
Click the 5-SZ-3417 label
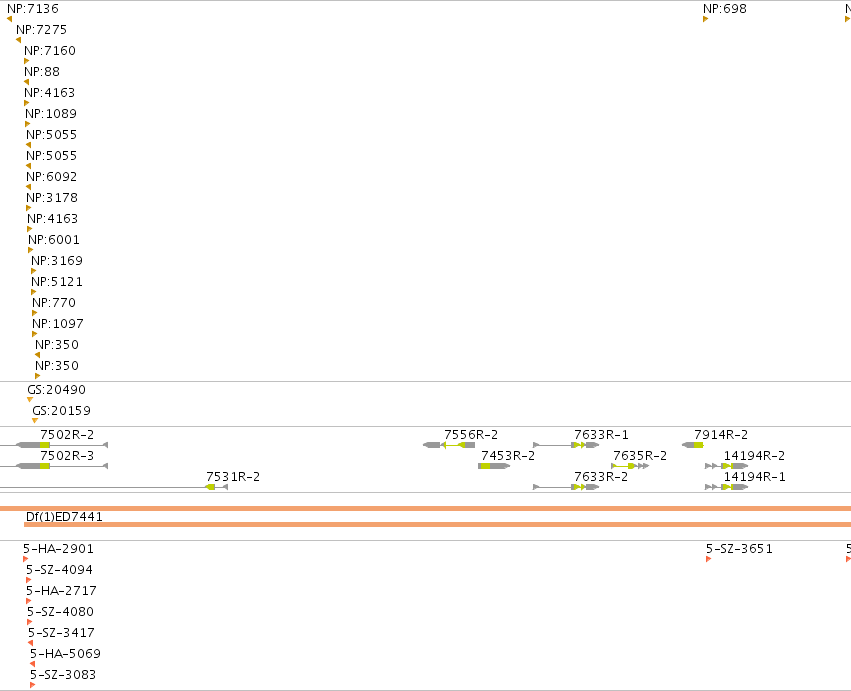click(61, 633)
